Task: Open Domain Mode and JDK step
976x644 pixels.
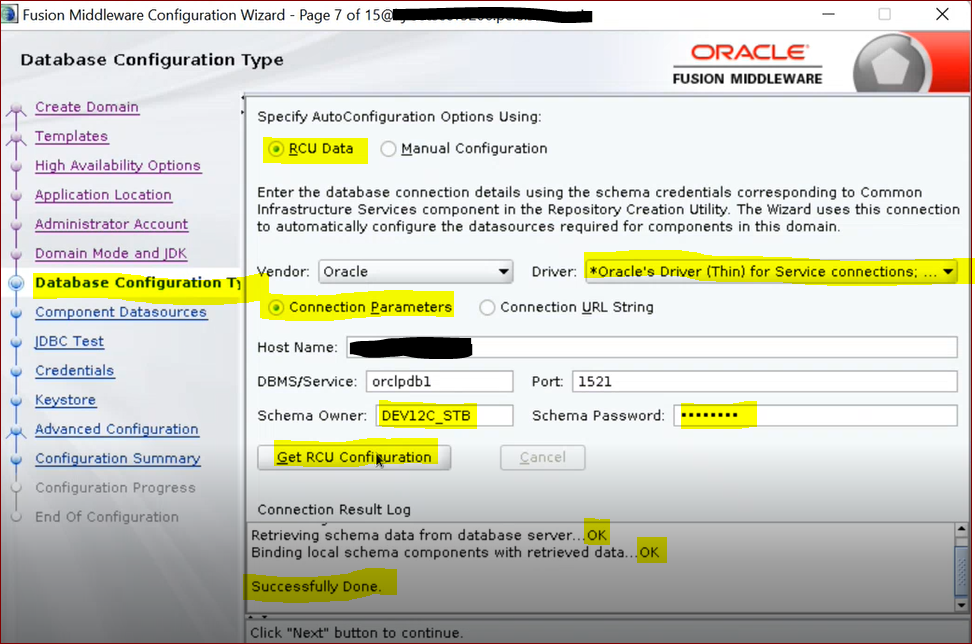Action: (111, 253)
